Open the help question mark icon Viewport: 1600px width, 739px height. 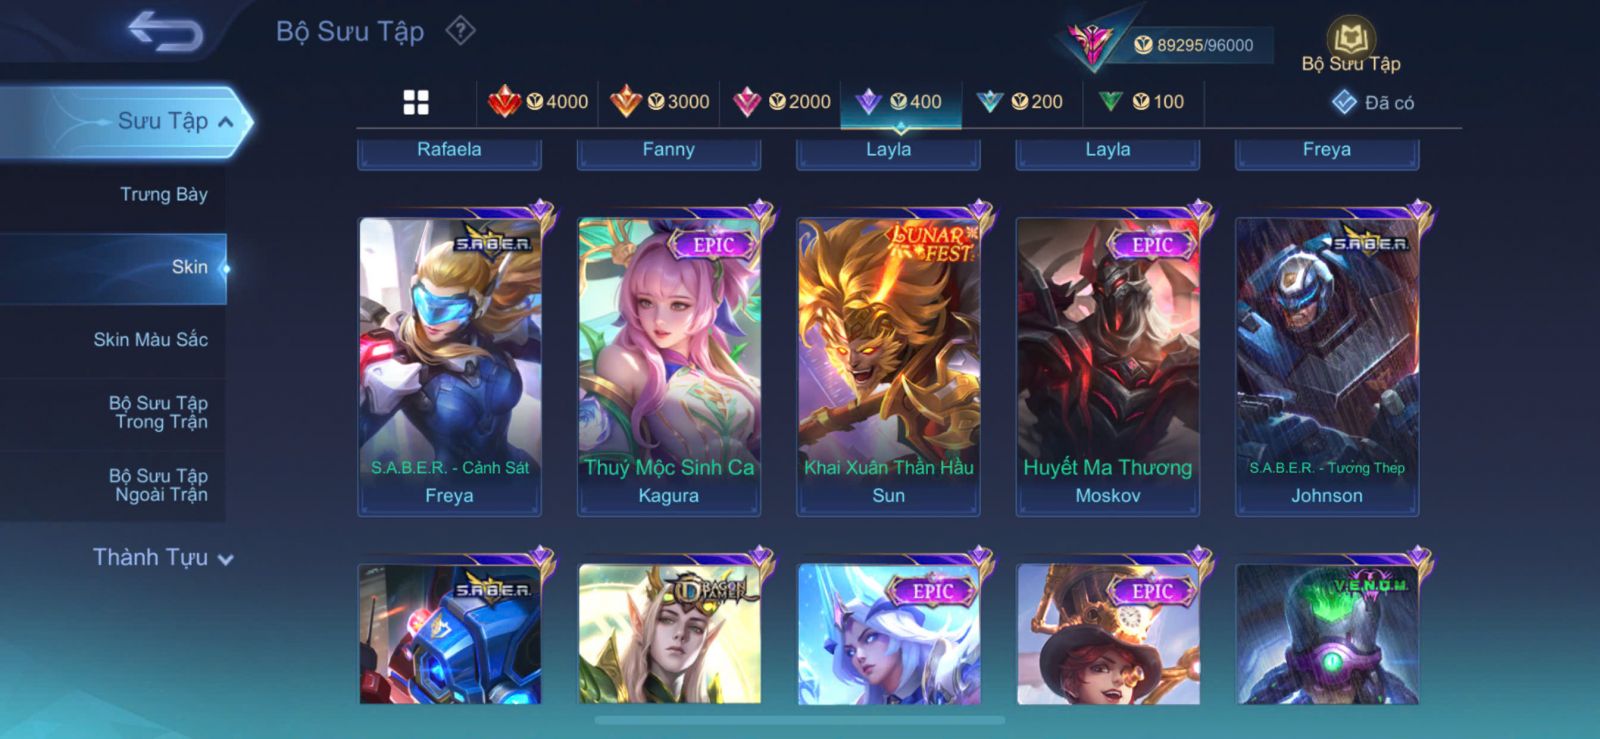tap(460, 31)
